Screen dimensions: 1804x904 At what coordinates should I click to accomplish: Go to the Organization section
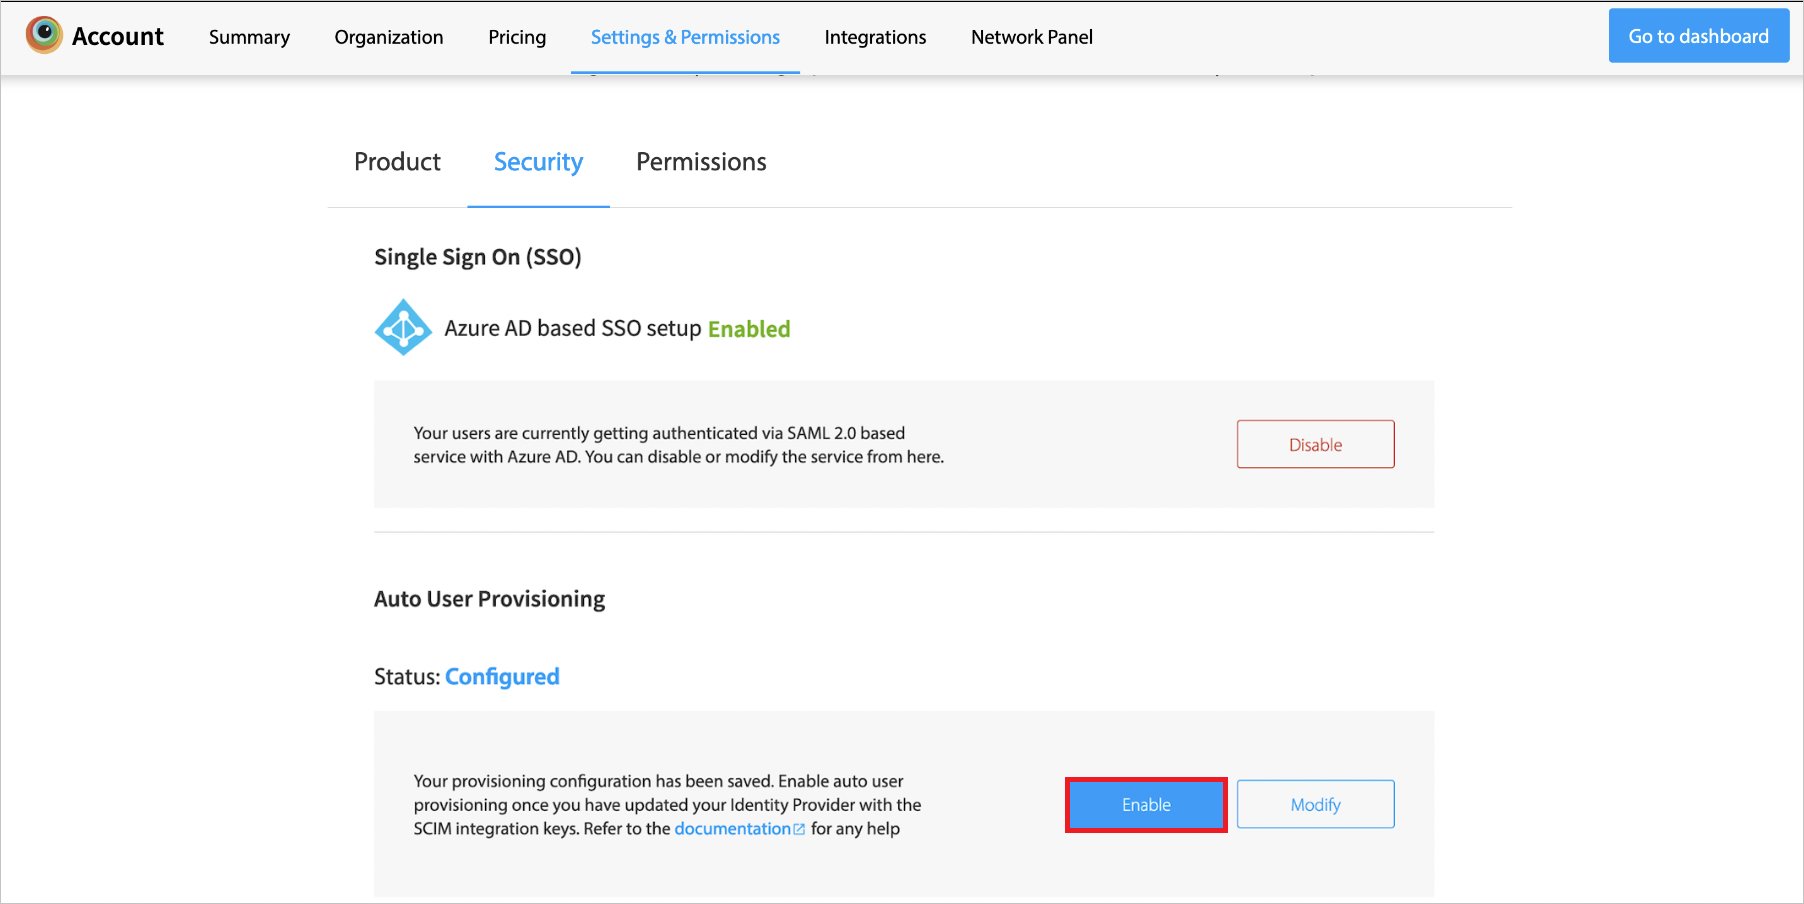coord(389,37)
